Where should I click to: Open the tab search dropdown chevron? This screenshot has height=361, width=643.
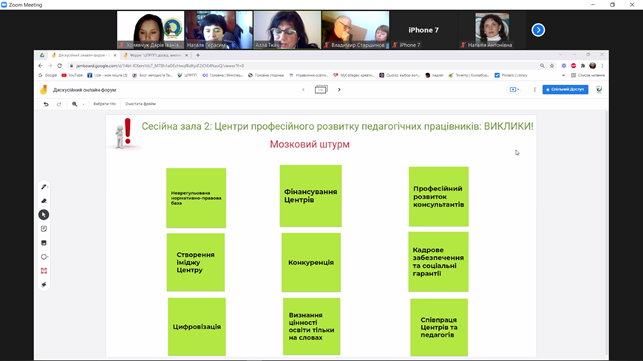point(560,55)
